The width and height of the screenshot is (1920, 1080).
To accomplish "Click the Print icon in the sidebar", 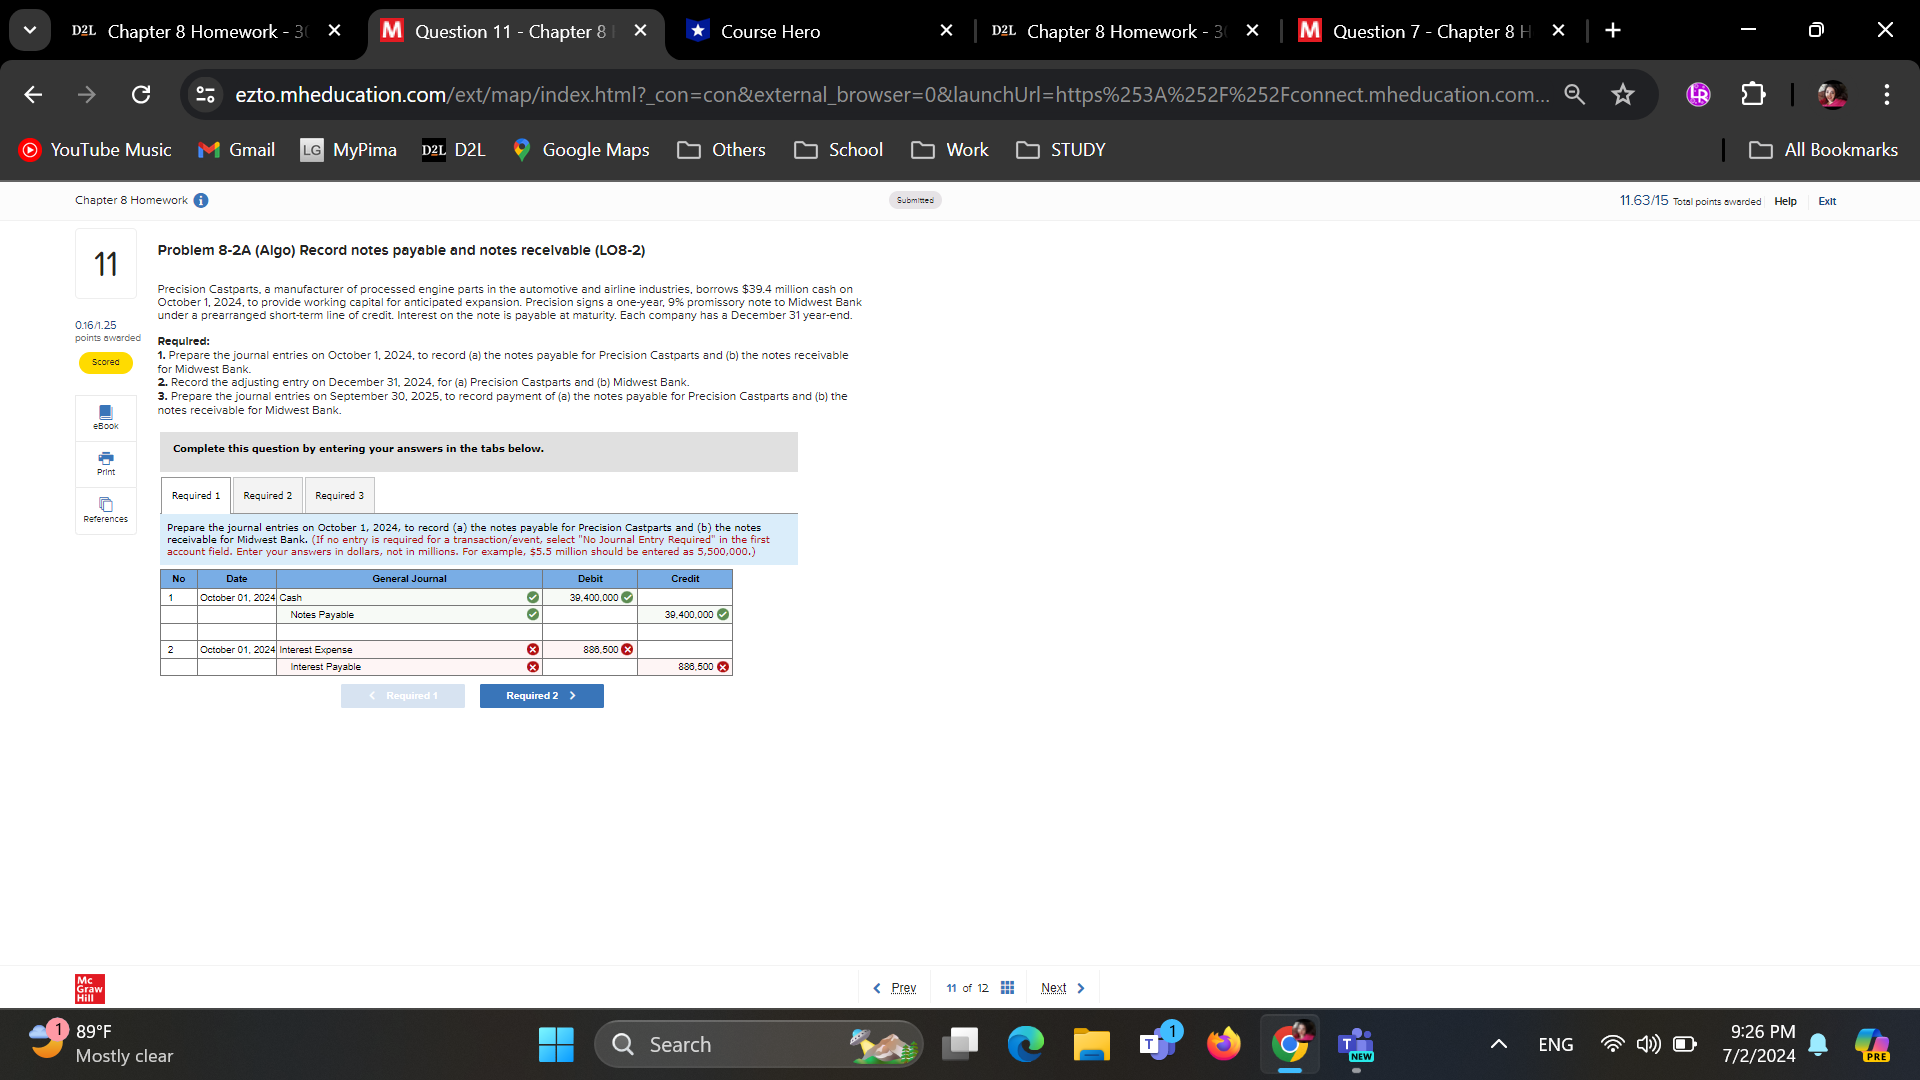I will [x=105, y=463].
